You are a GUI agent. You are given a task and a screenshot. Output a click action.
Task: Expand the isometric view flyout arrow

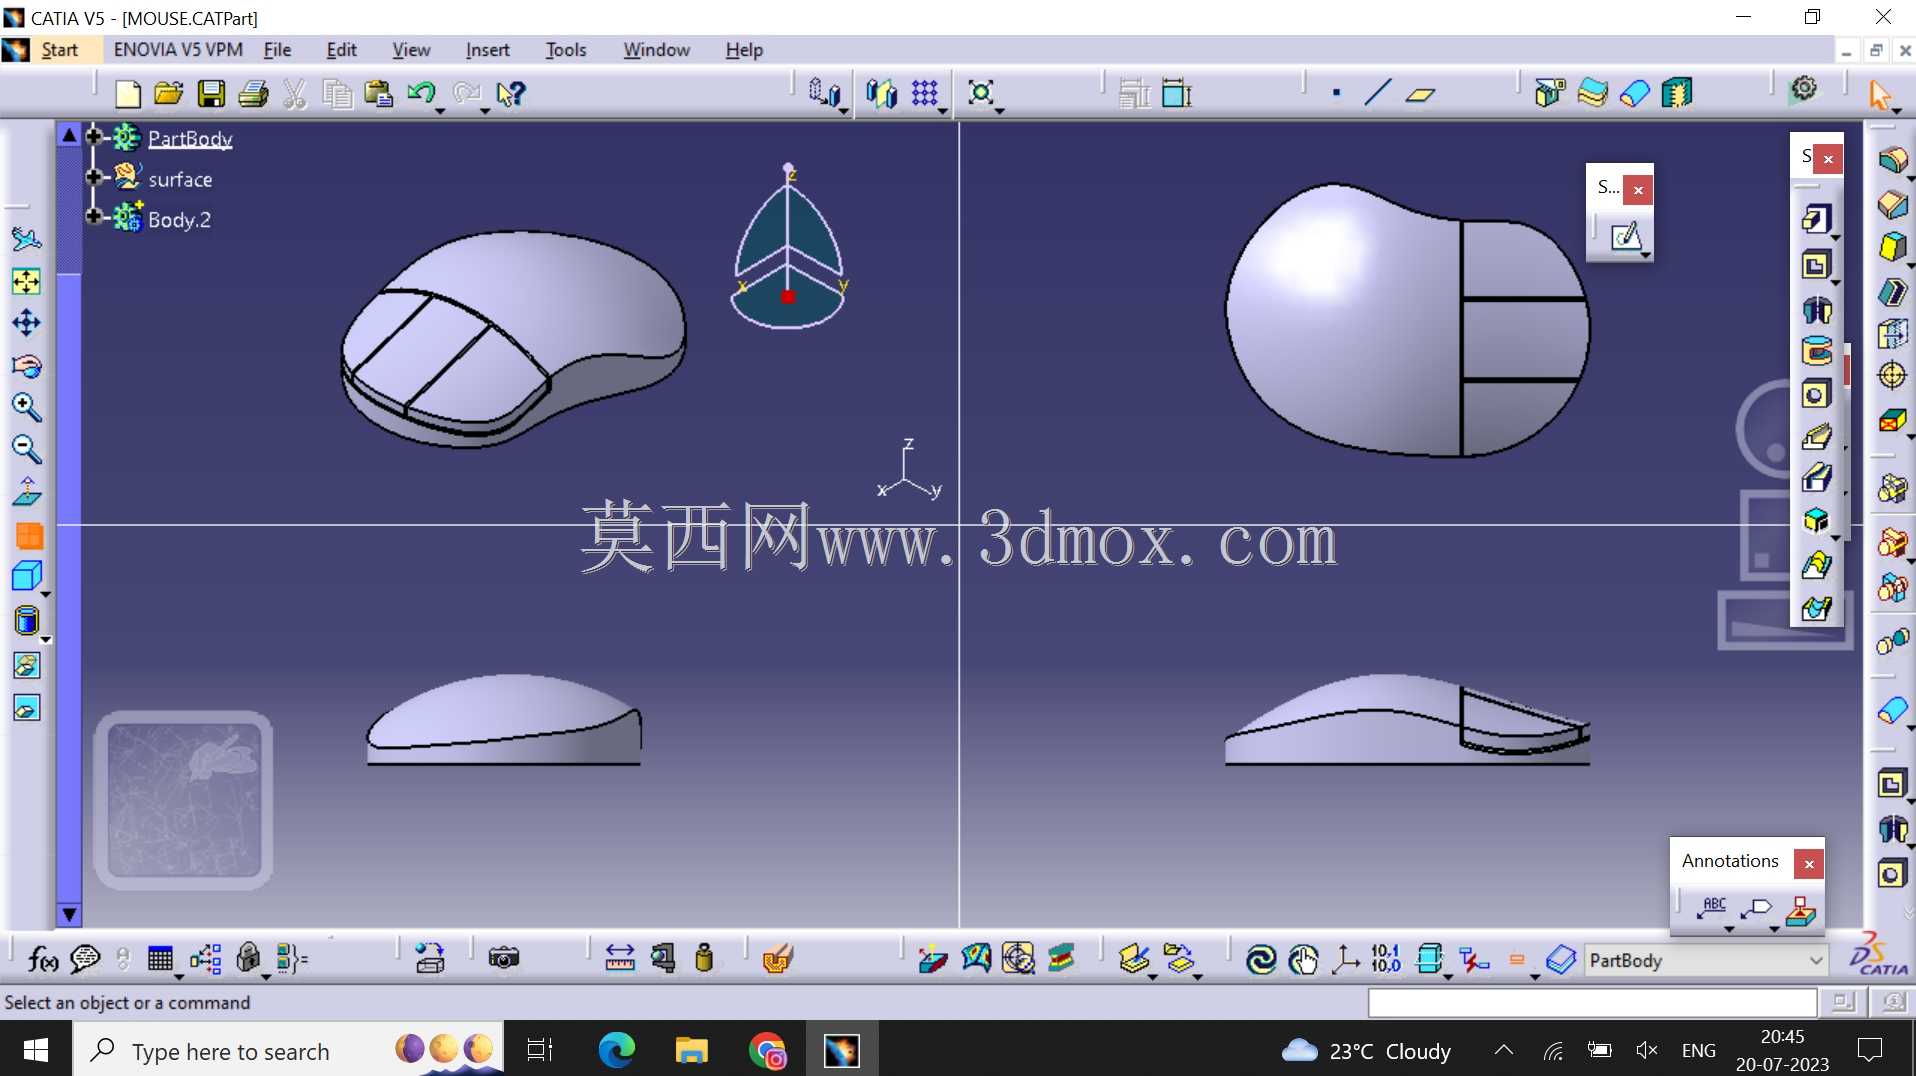point(45,594)
